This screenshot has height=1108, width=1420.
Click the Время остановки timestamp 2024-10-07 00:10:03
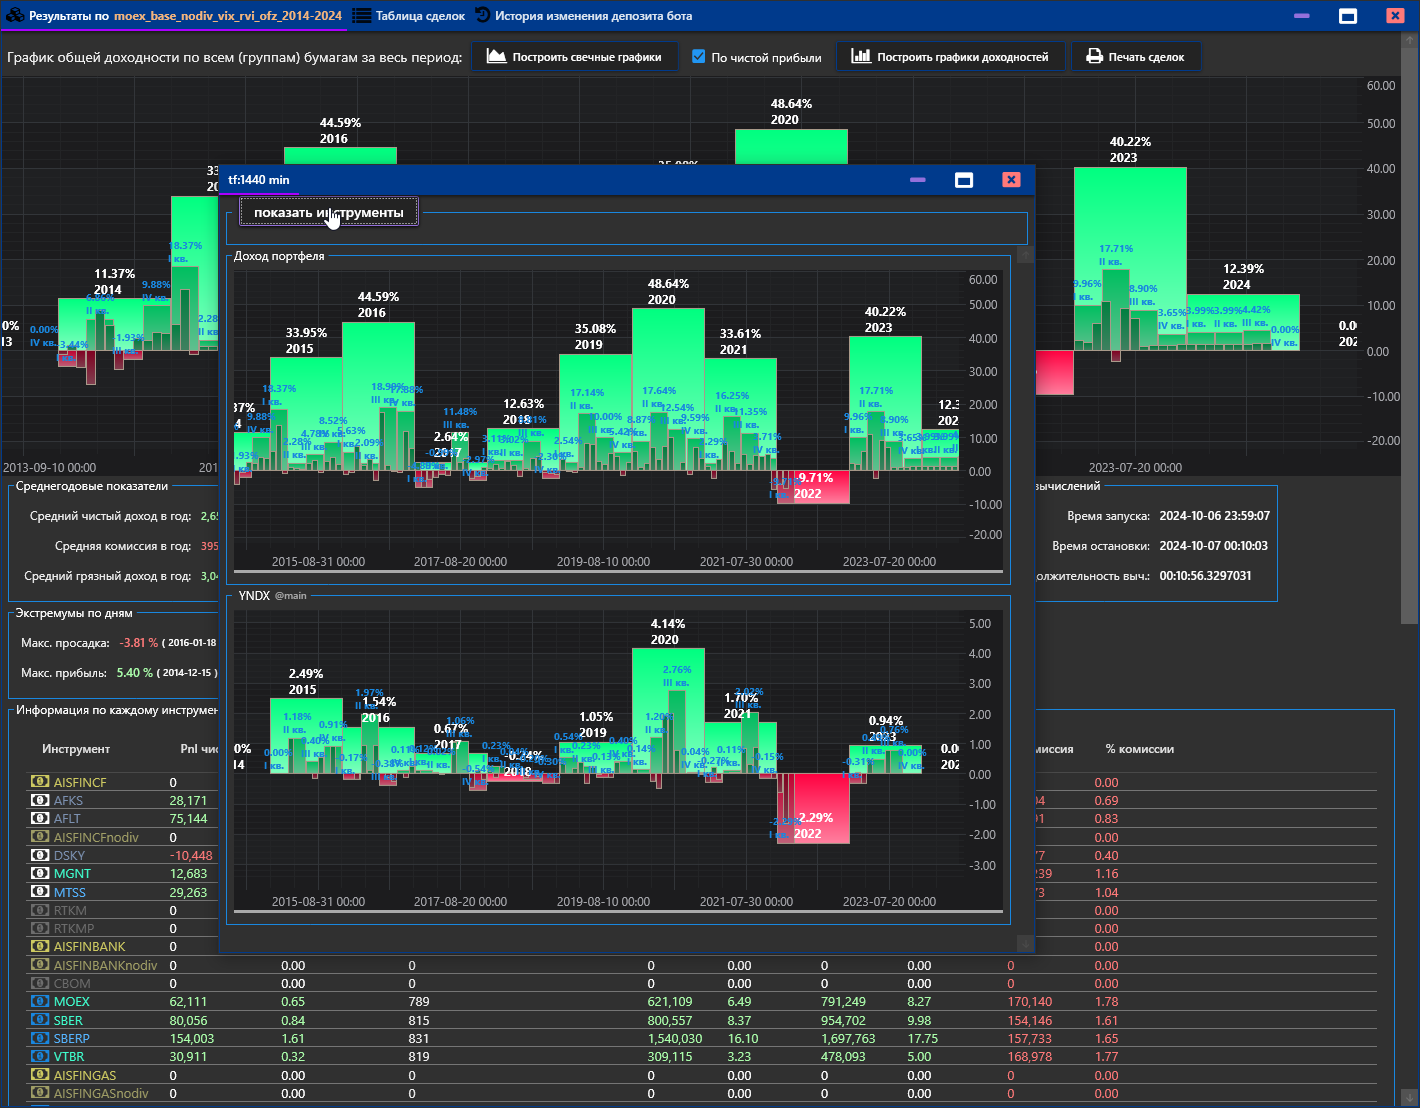tap(1213, 546)
